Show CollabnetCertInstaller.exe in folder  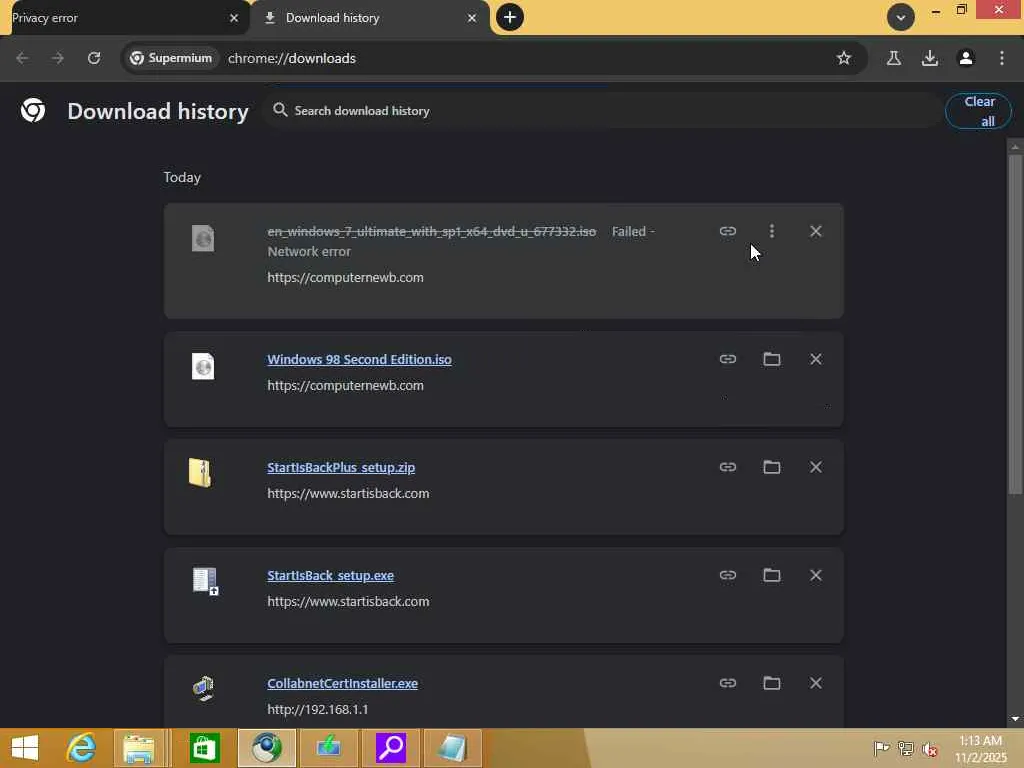[771, 683]
